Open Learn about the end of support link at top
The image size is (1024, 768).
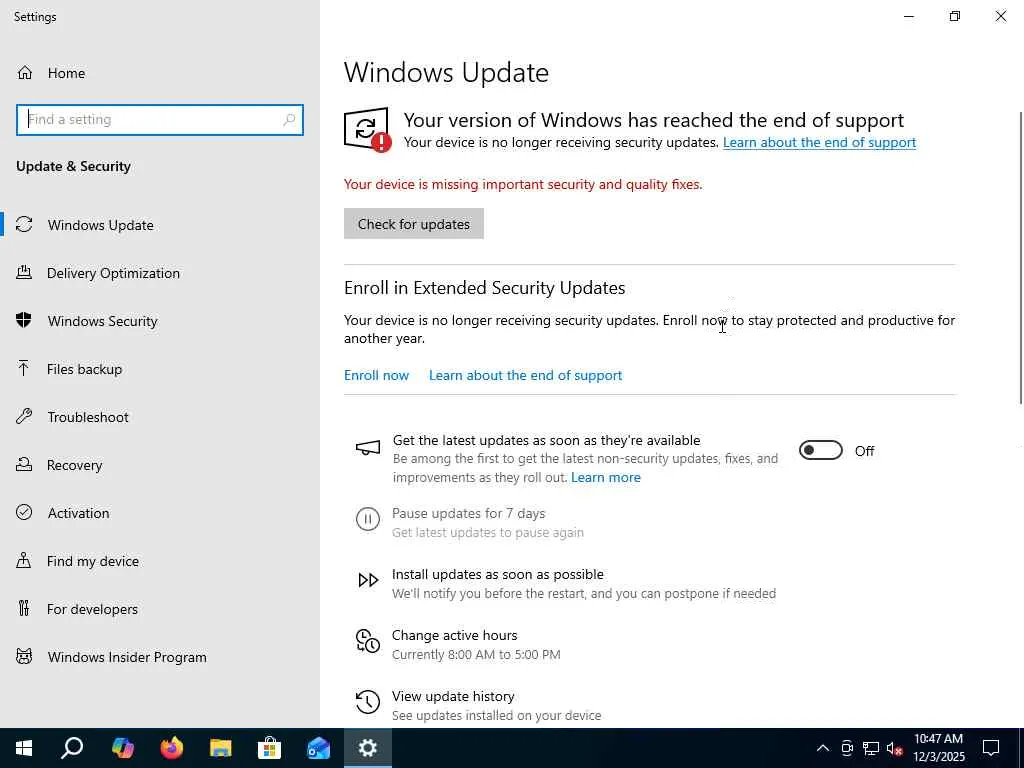click(x=819, y=142)
